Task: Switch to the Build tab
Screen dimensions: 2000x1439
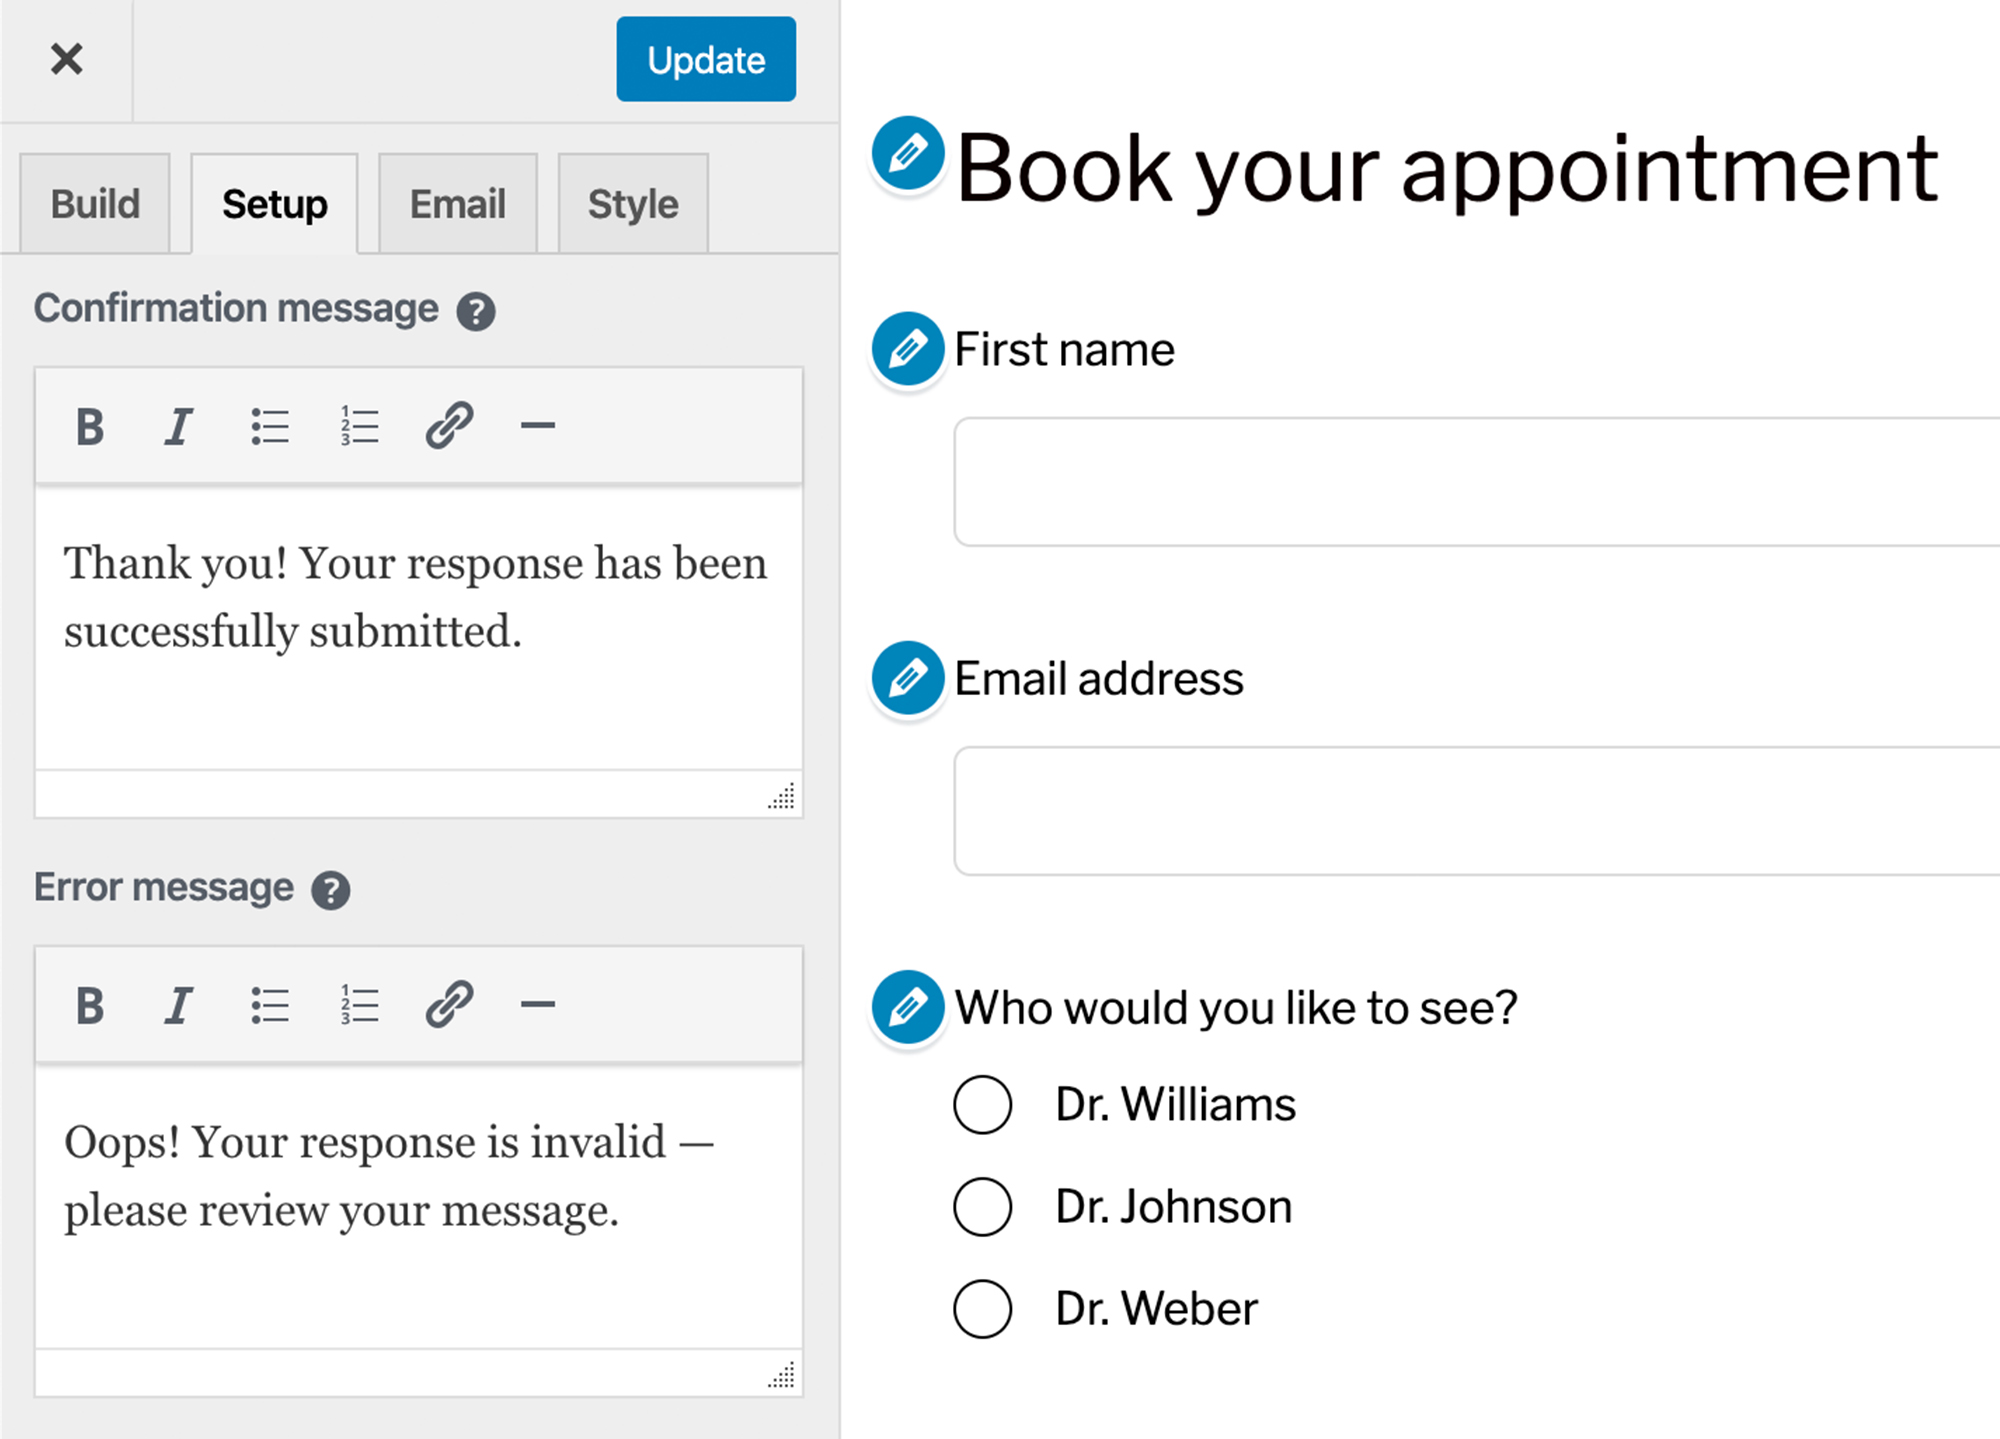Action: click(x=95, y=205)
